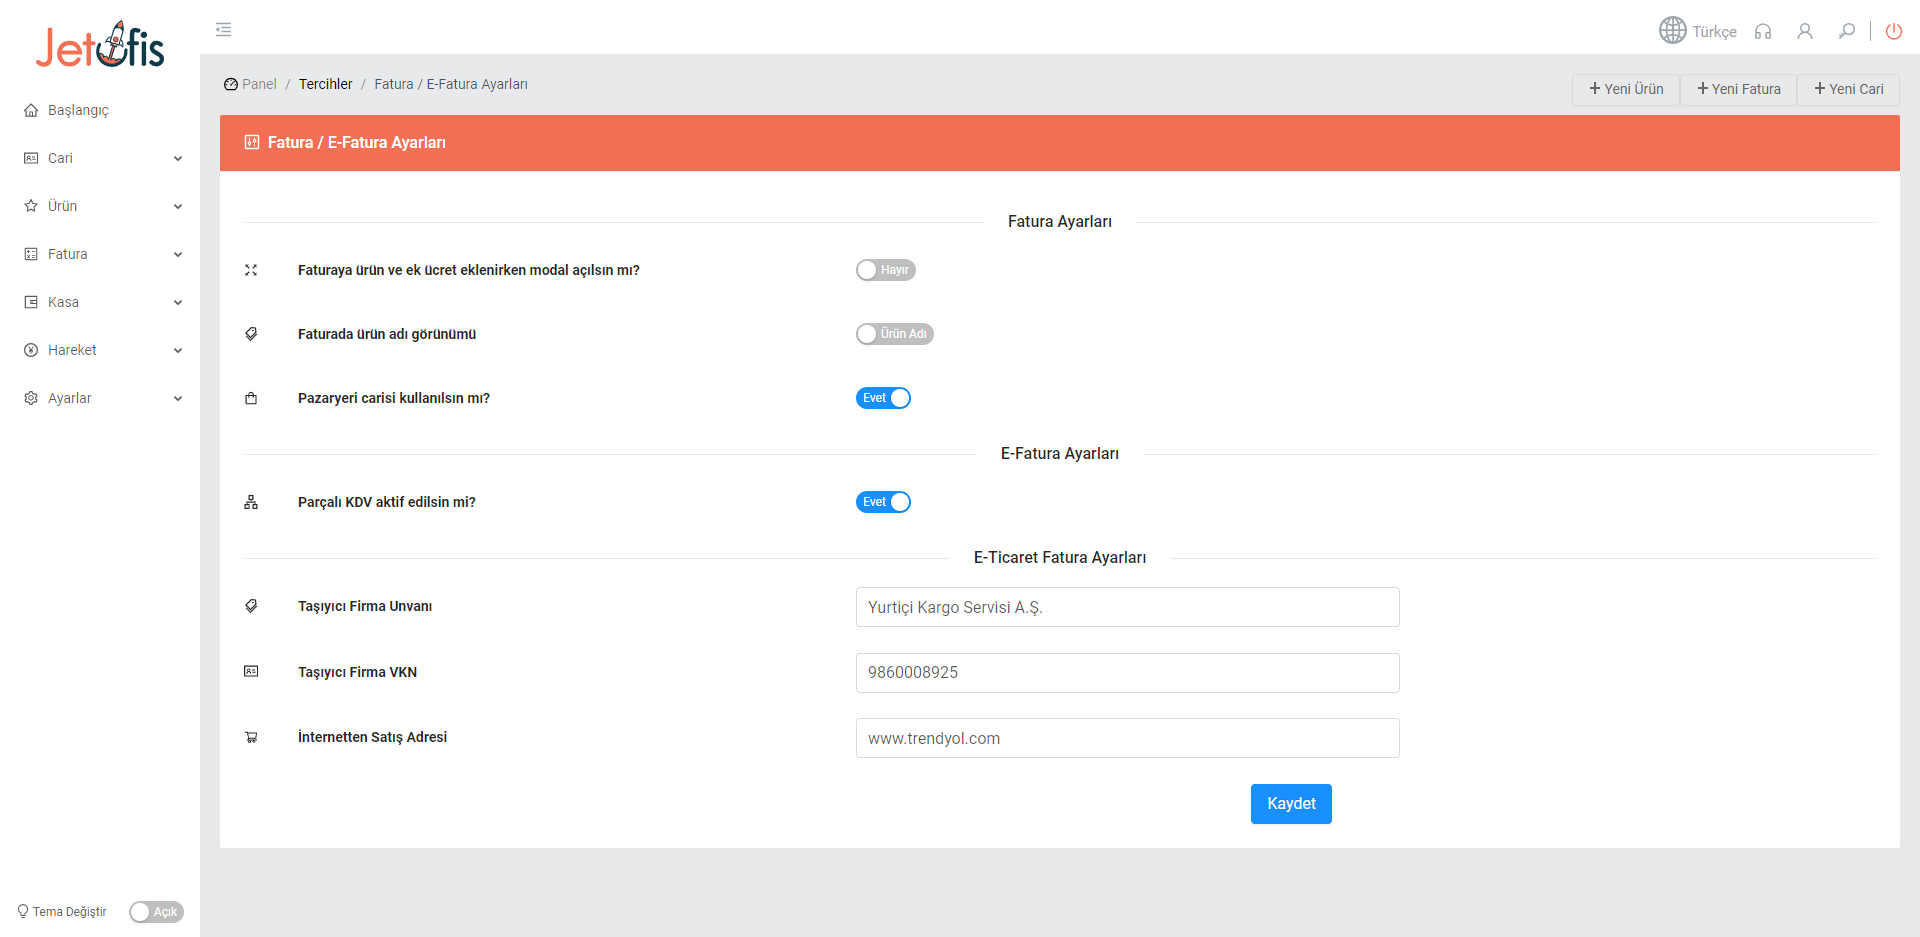Focus the İnternetten Satış Adresi field
This screenshot has height=937, width=1920.
1128,738
